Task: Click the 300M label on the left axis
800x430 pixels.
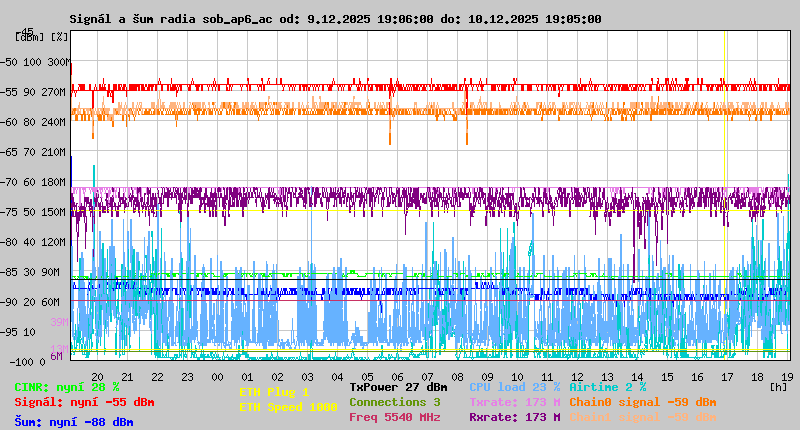Action: [x=58, y=62]
